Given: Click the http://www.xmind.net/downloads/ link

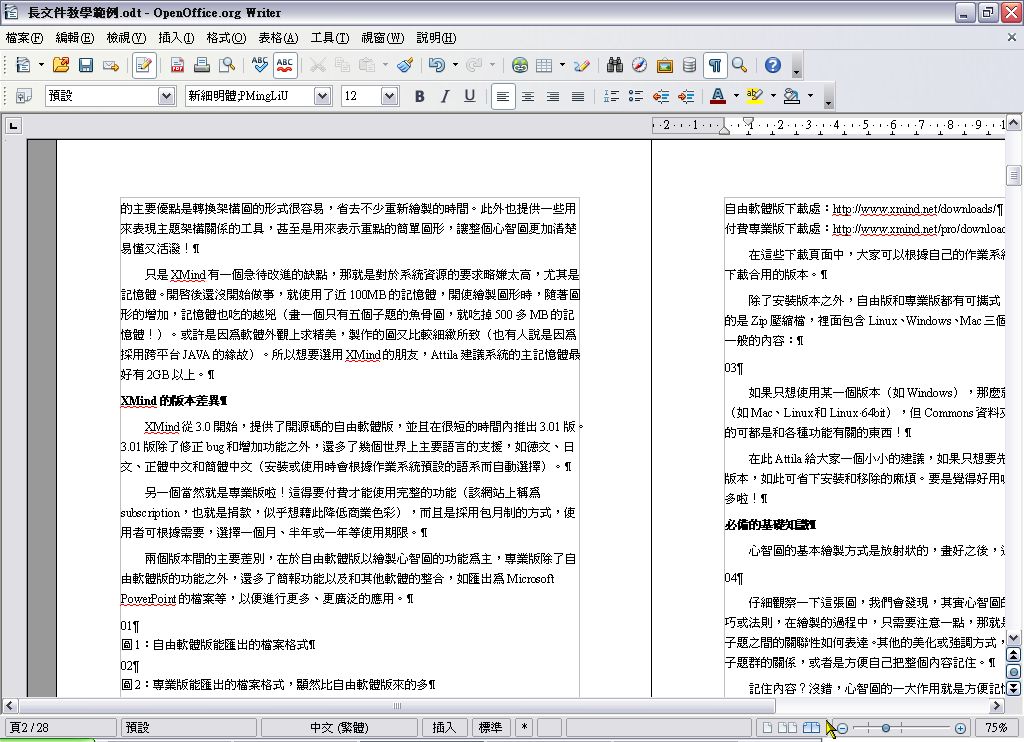Looking at the screenshot, I should click(915, 209).
